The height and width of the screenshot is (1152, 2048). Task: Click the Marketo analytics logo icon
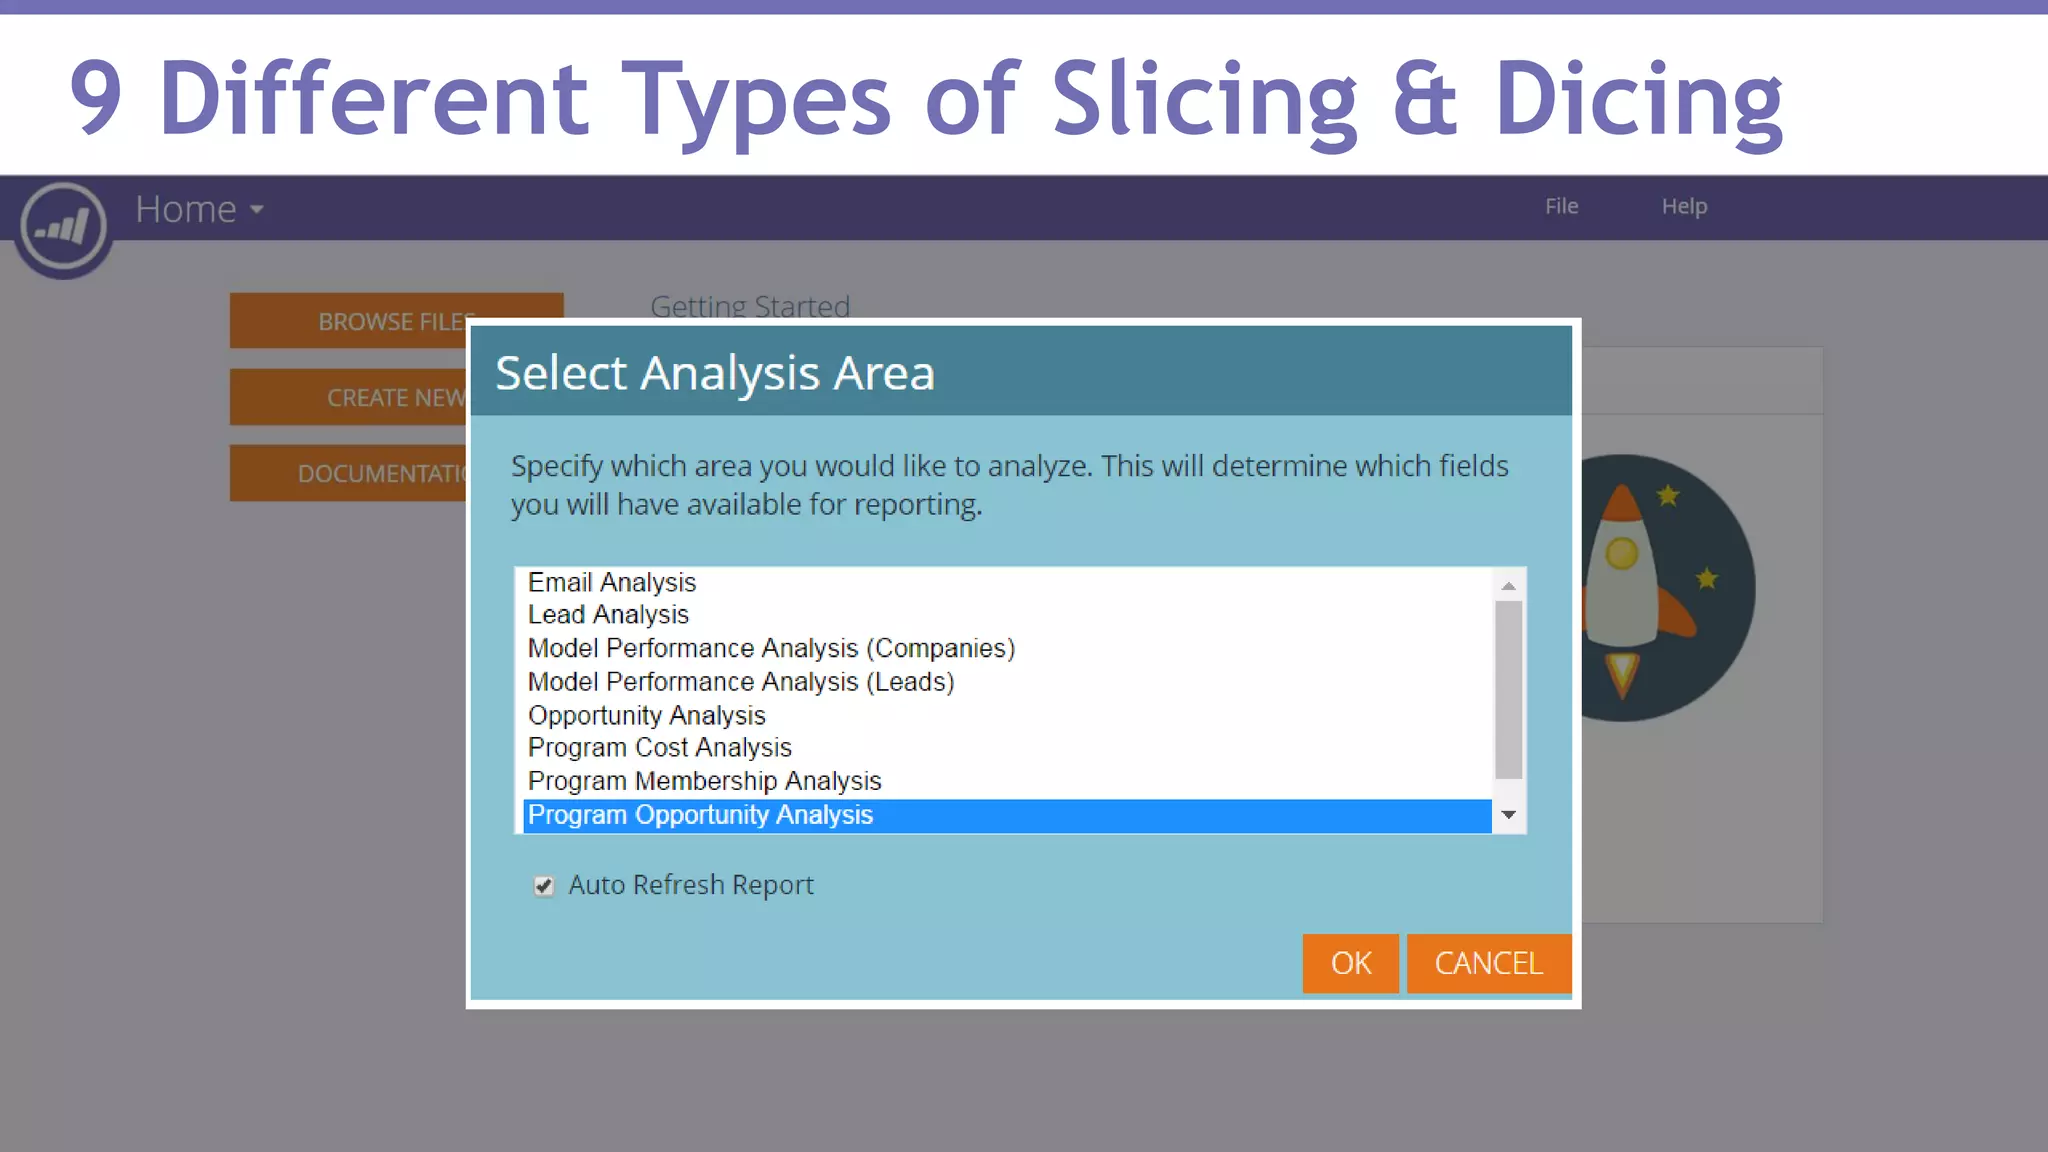[63, 228]
